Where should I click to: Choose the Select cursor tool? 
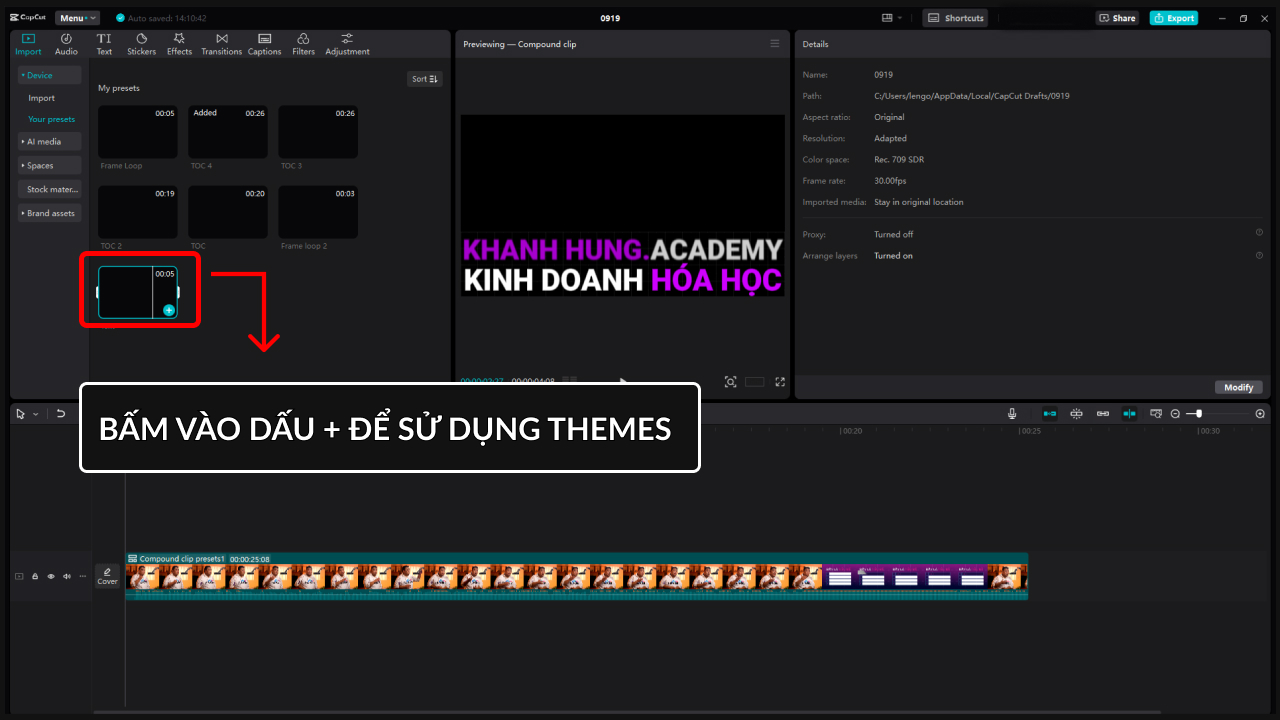tap(21, 414)
